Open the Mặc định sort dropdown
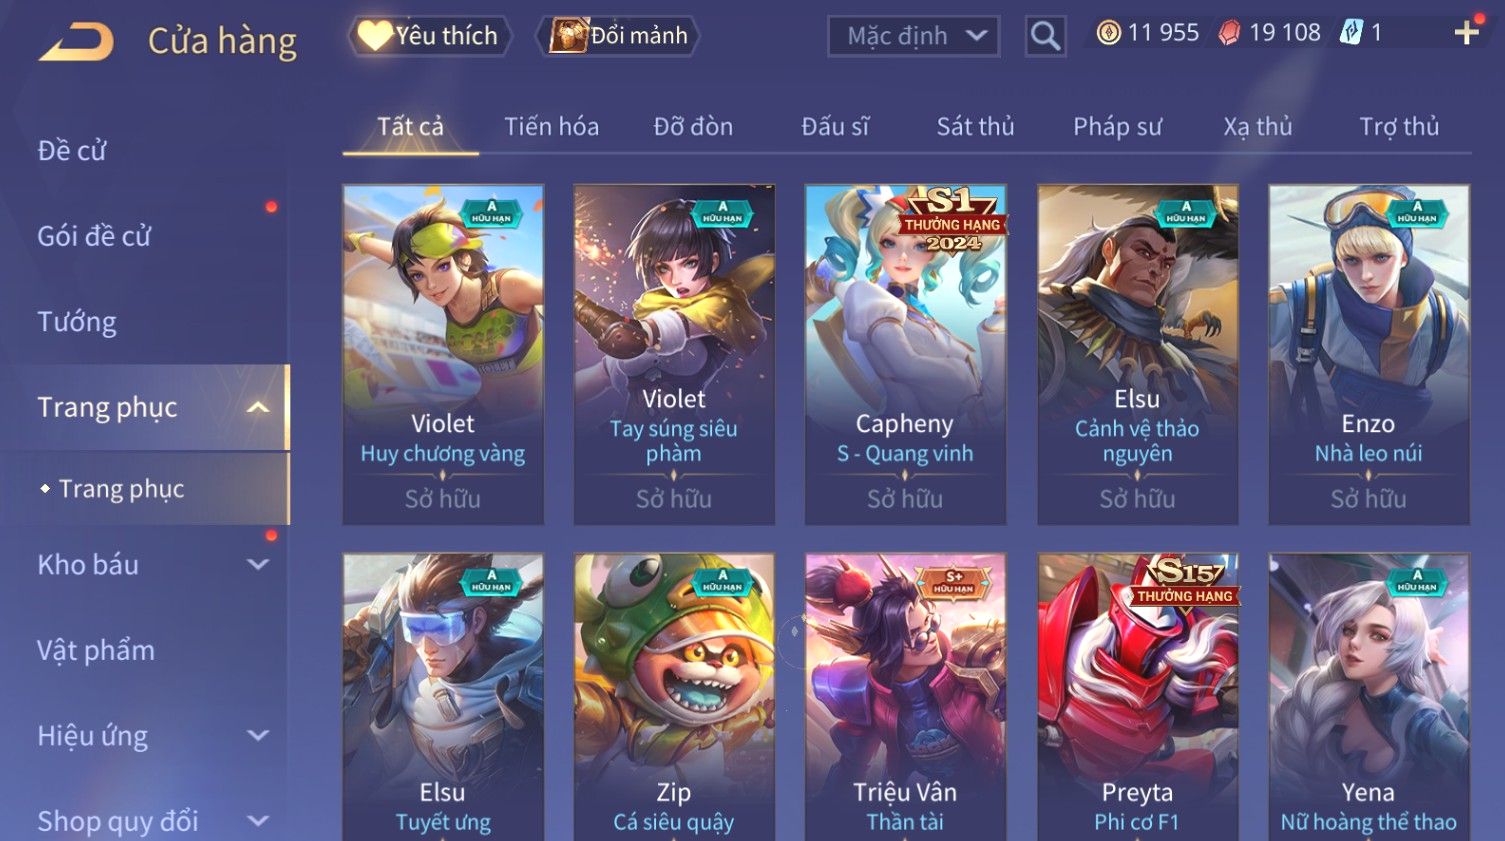This screenshot has width=1505, height=841. pos(913,36)
